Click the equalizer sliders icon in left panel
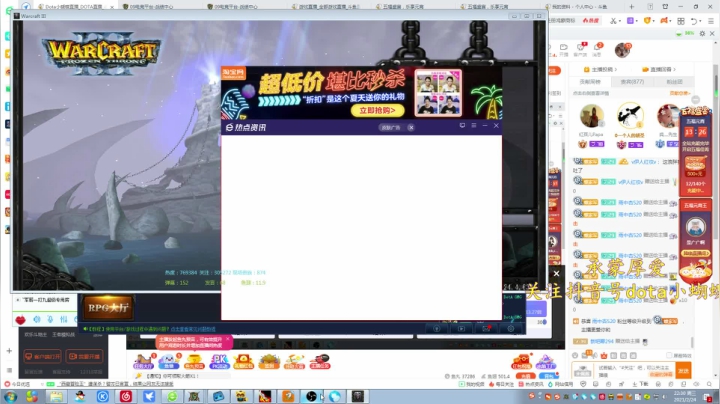 tap(64, 319)
